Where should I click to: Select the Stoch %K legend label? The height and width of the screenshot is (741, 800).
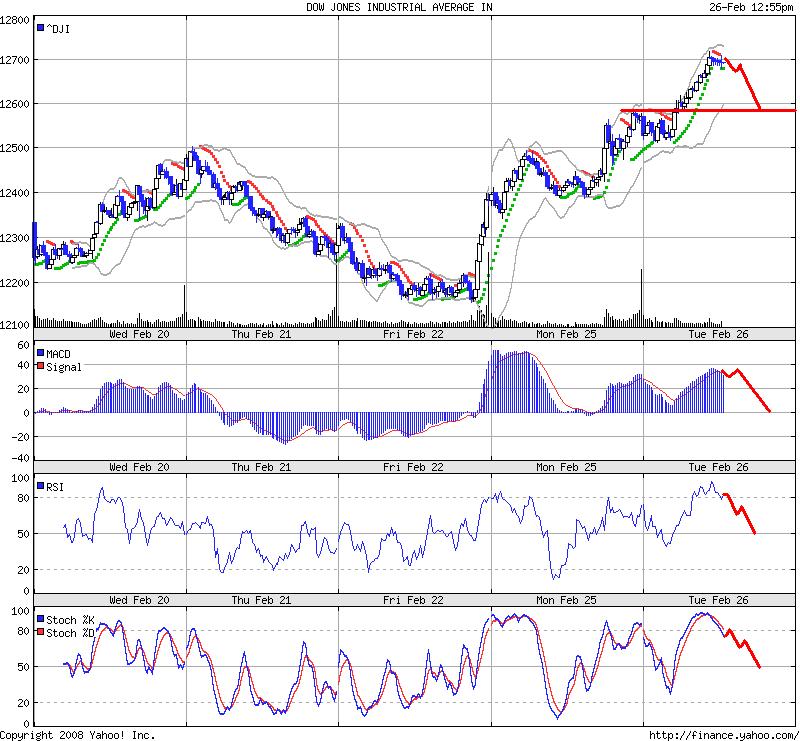tap(70, 620)
